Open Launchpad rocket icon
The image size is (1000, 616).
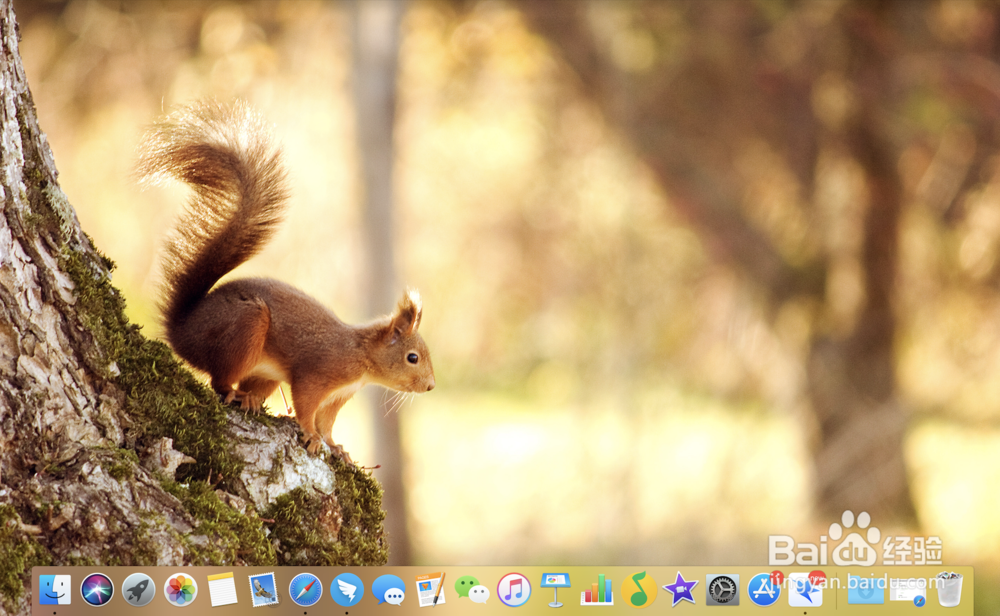point(138,589)
